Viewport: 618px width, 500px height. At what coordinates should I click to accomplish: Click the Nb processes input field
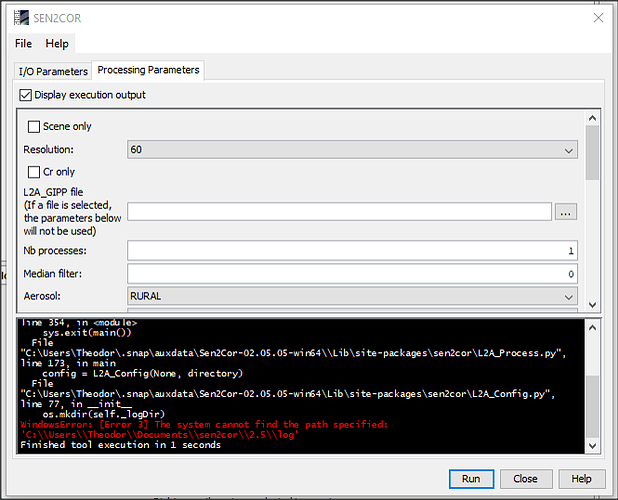pos(352,251)
